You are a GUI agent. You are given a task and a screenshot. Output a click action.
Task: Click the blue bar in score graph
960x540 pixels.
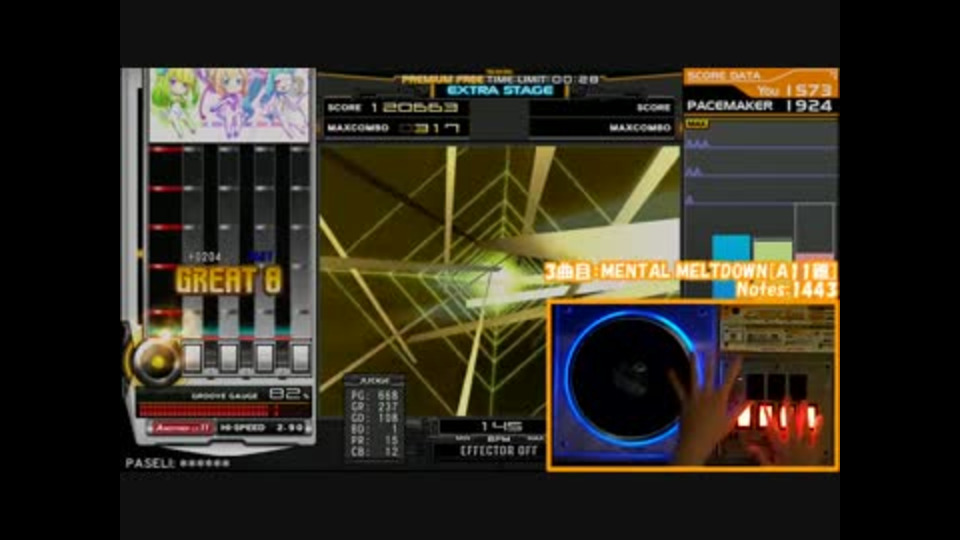click(731, 265)
